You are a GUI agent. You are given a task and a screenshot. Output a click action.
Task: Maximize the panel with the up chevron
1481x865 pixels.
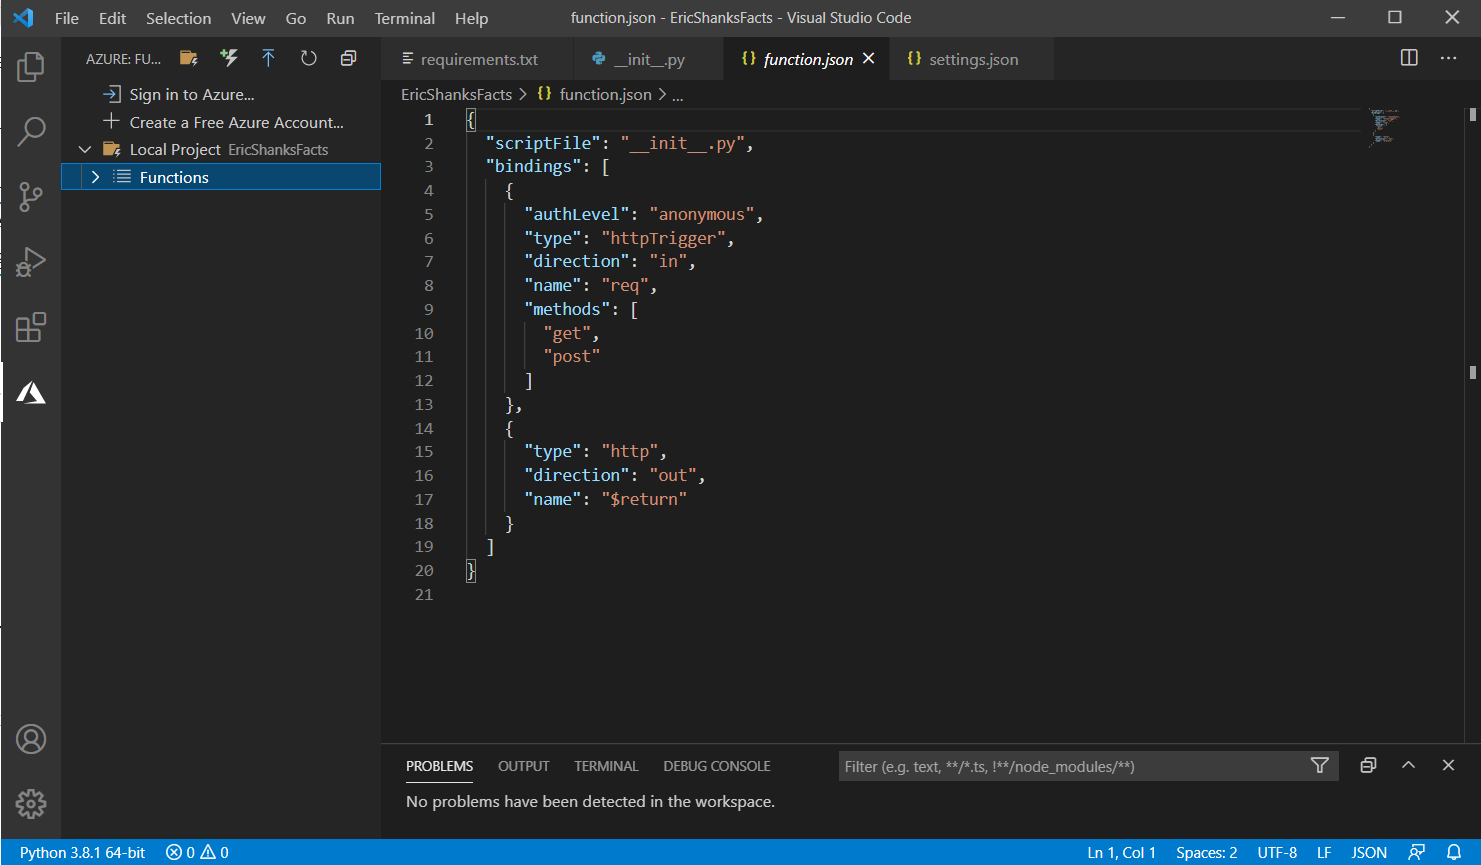click(x=1408, y=765)
